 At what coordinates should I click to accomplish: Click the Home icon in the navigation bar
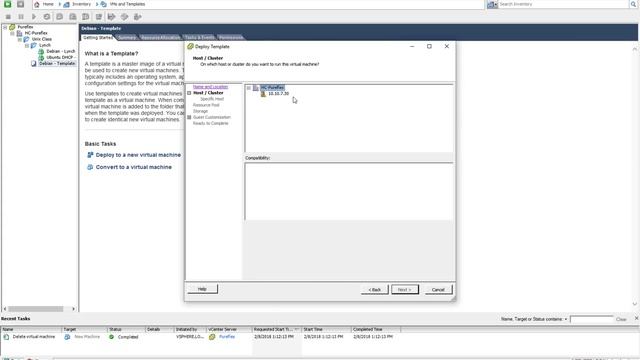click(x=37, y=4)
